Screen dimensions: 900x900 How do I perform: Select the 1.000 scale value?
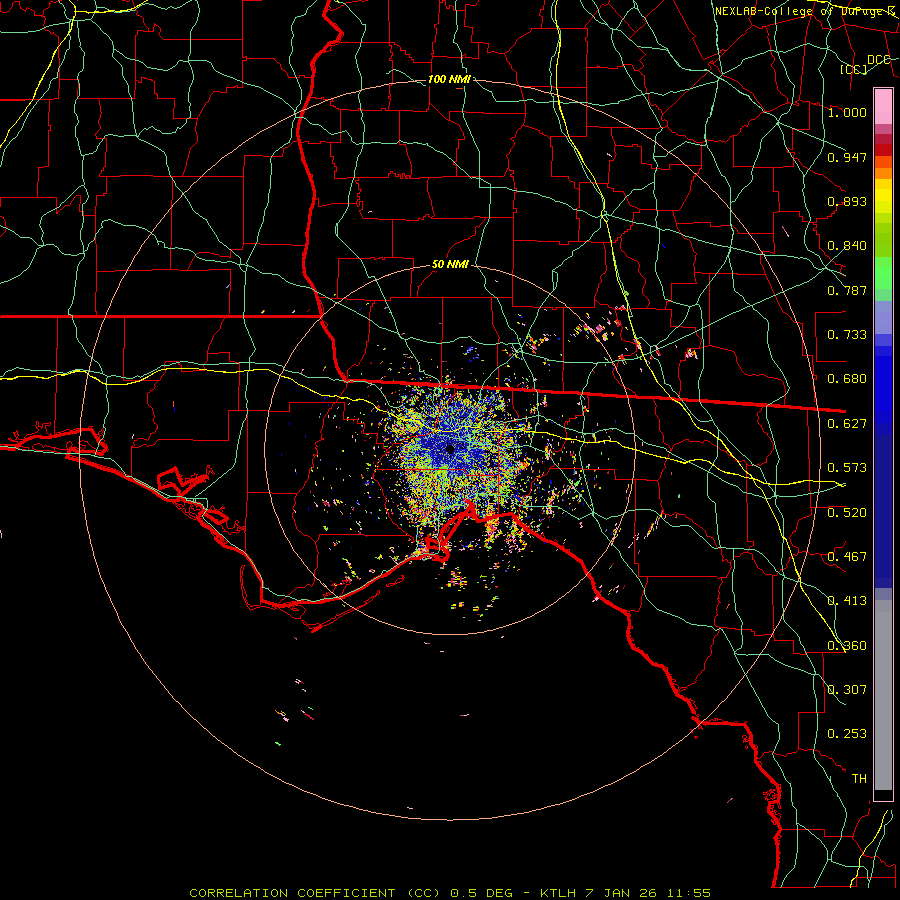click(x=847, y=112)
